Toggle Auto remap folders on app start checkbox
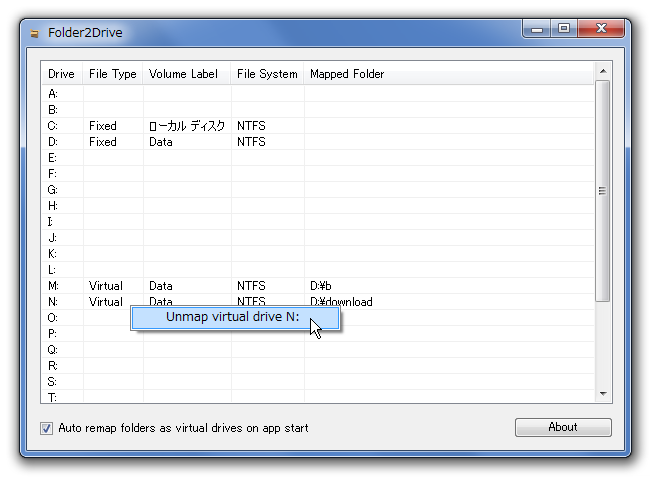654x479 pixels. pyautogui.click(x=46, y=428)
